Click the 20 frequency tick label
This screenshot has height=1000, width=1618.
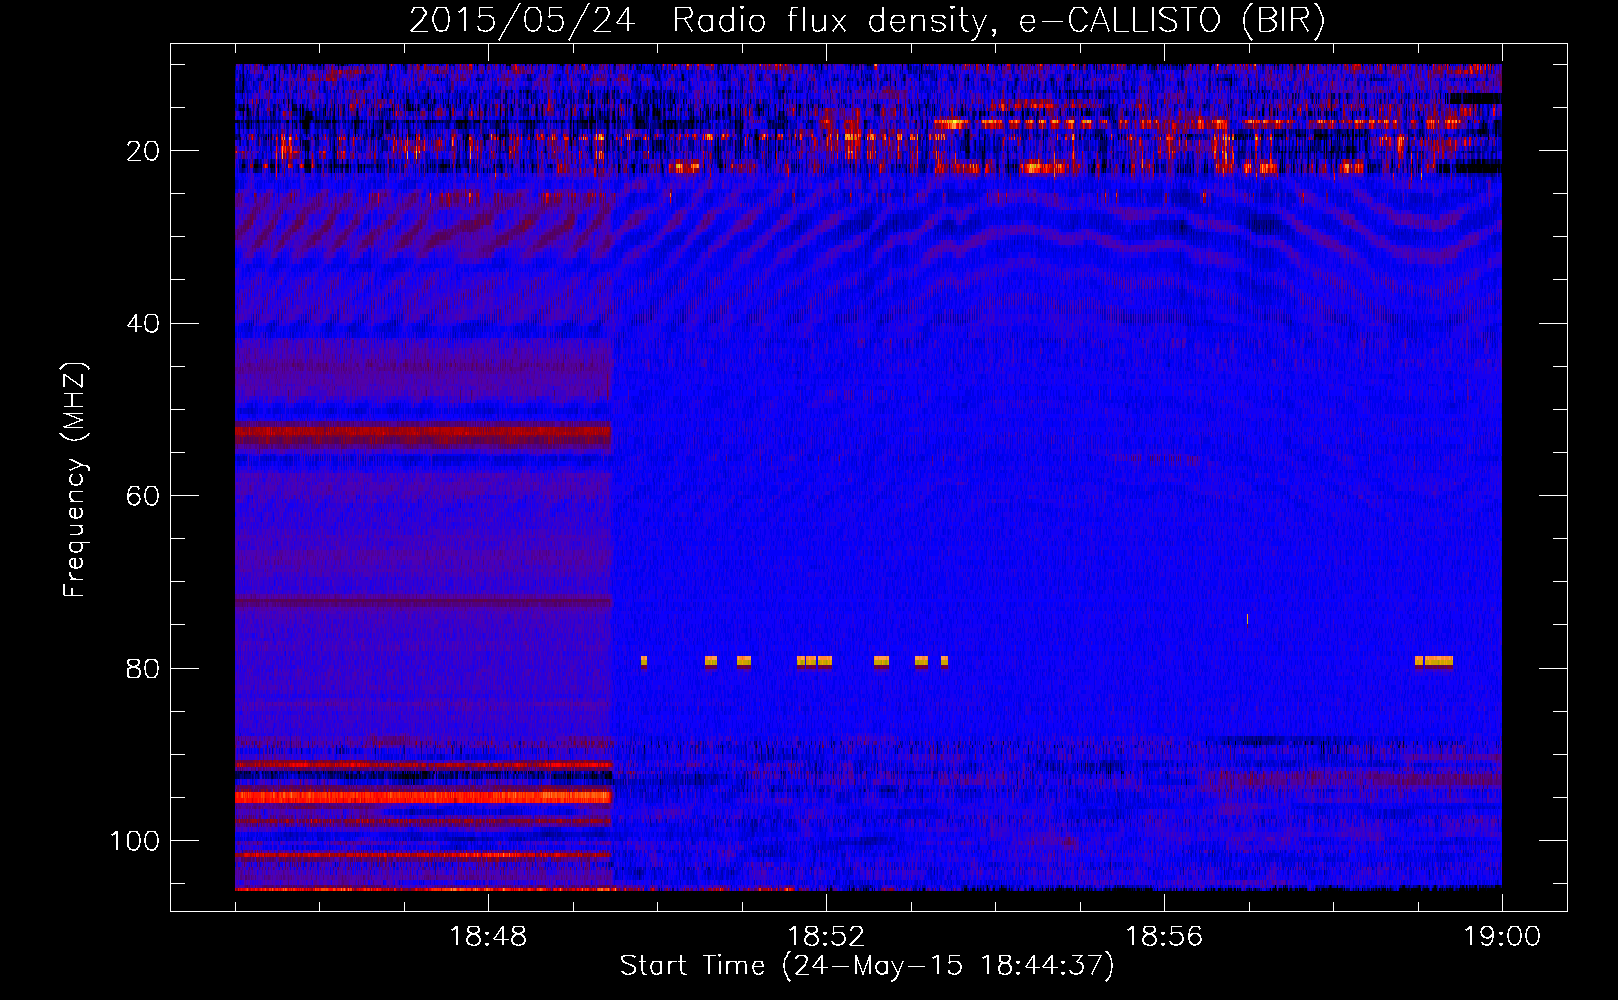(143, 151)
